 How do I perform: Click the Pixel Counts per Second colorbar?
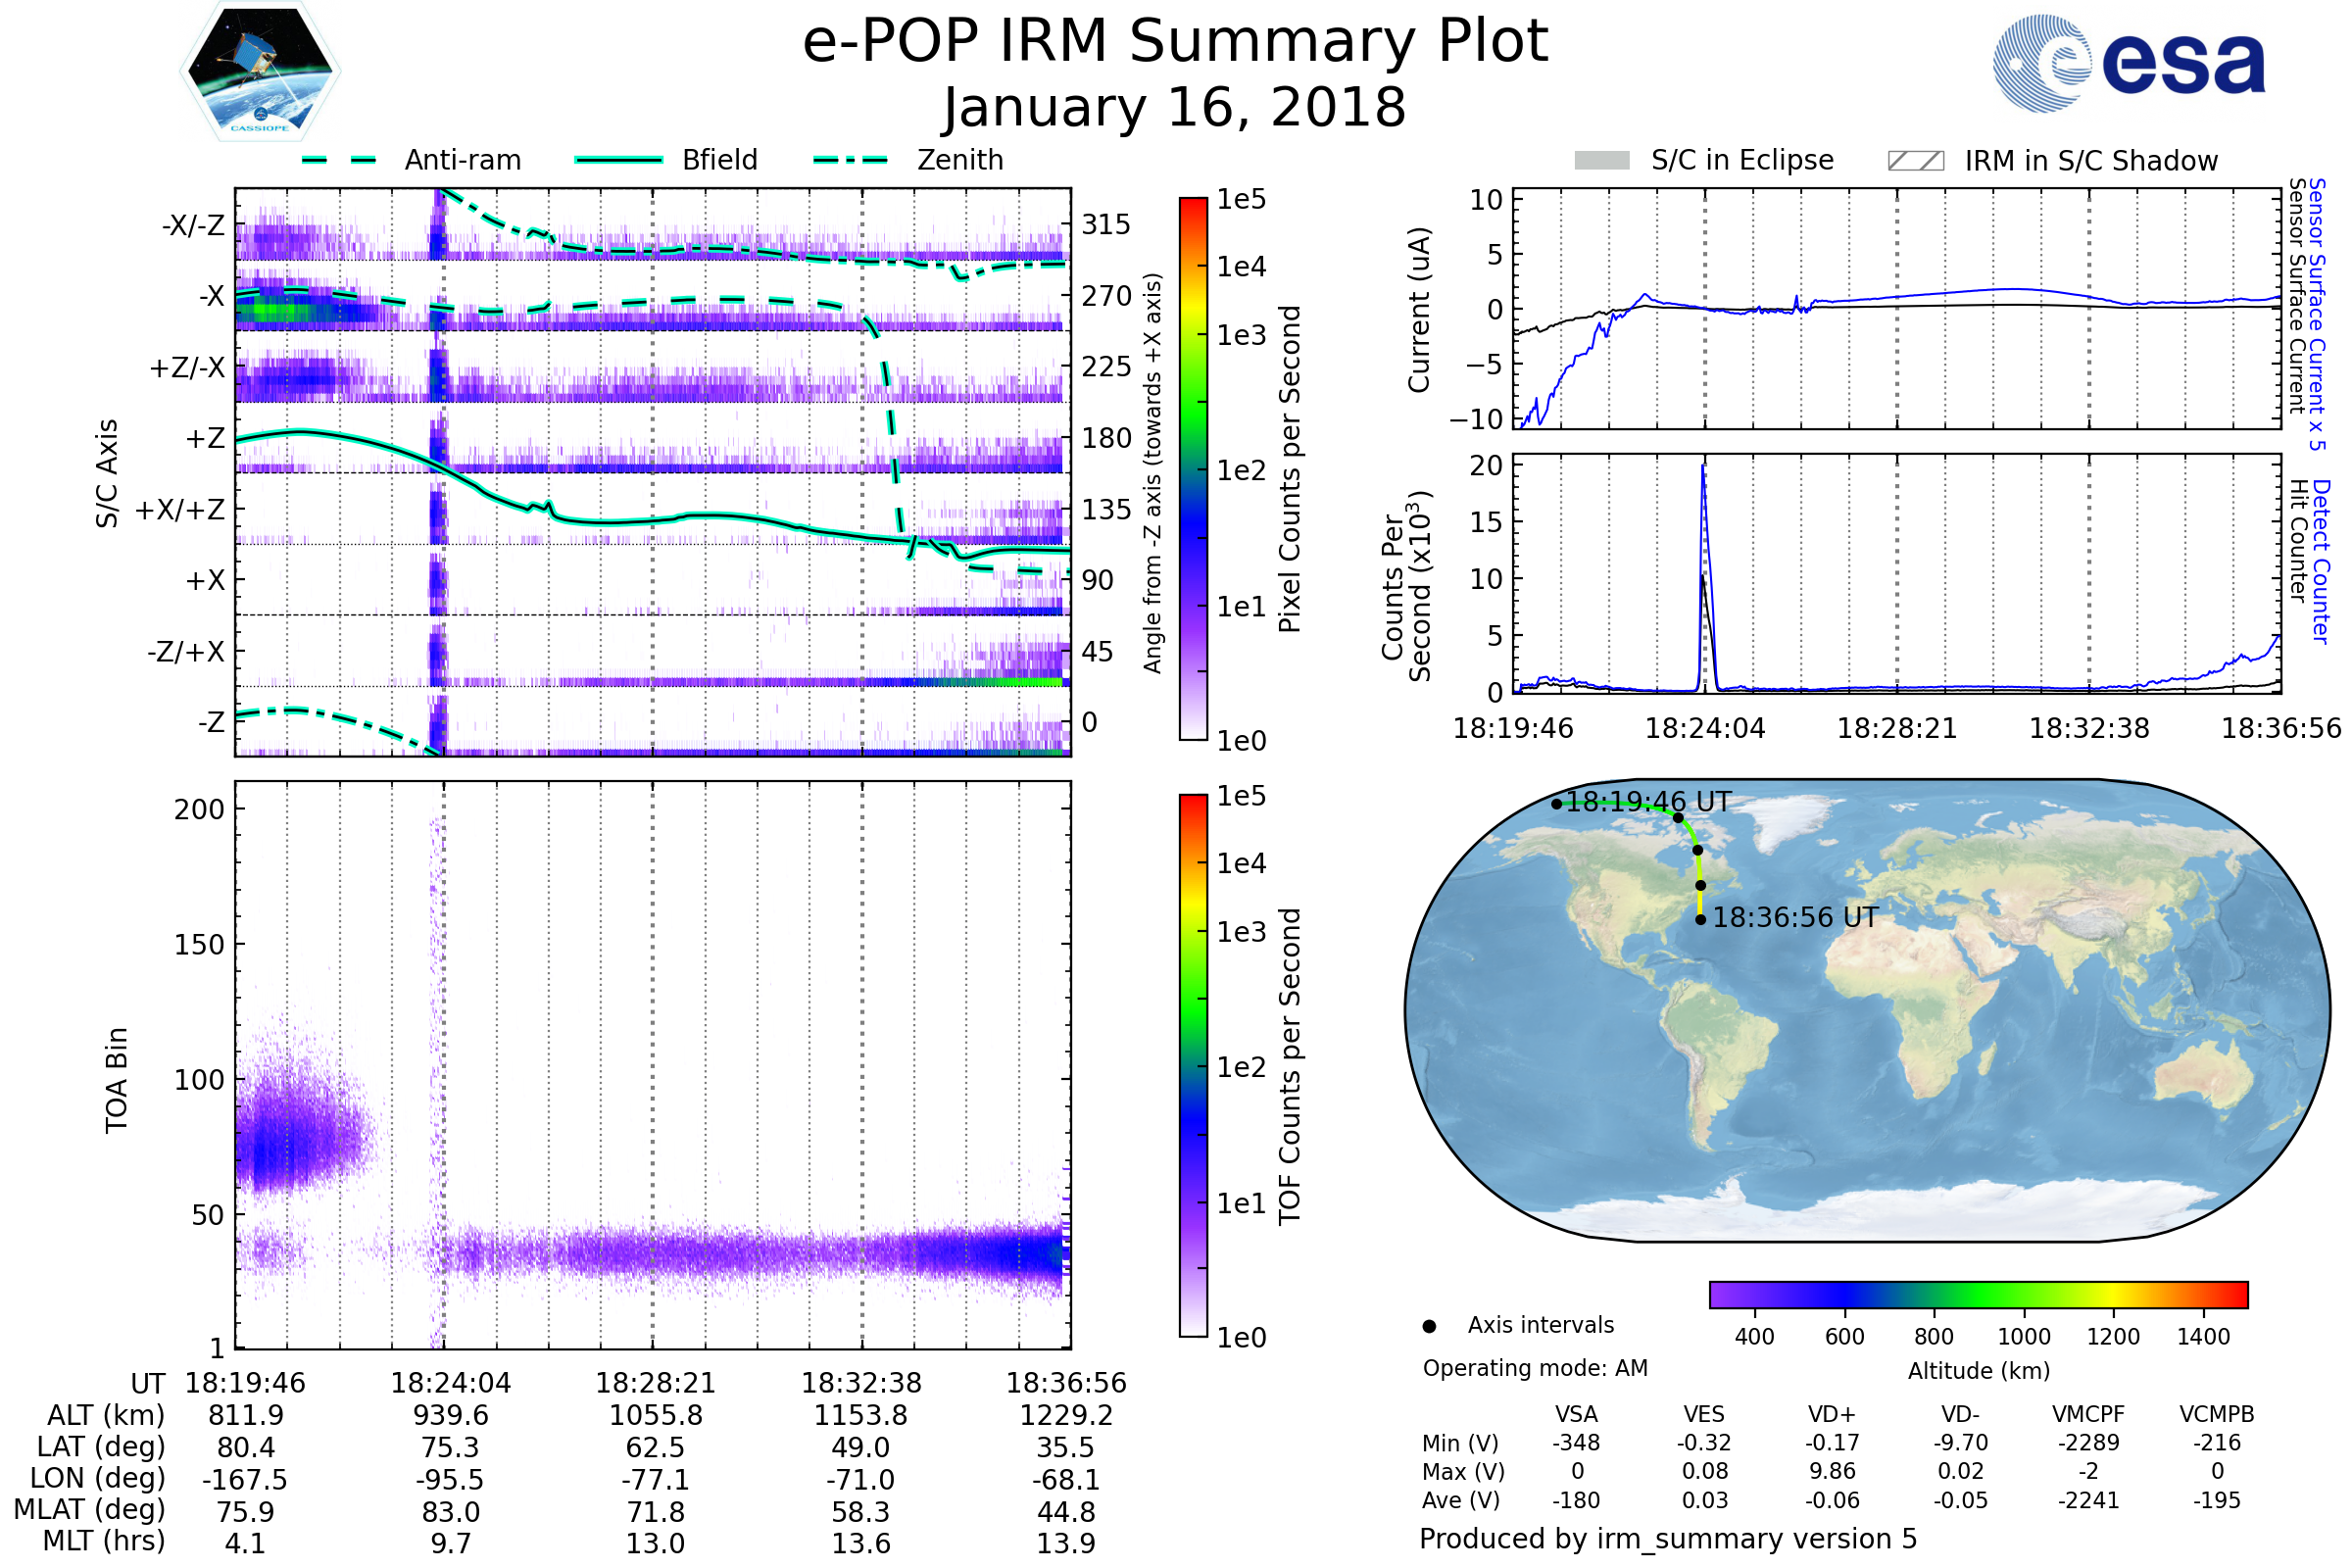point(1193,468)
